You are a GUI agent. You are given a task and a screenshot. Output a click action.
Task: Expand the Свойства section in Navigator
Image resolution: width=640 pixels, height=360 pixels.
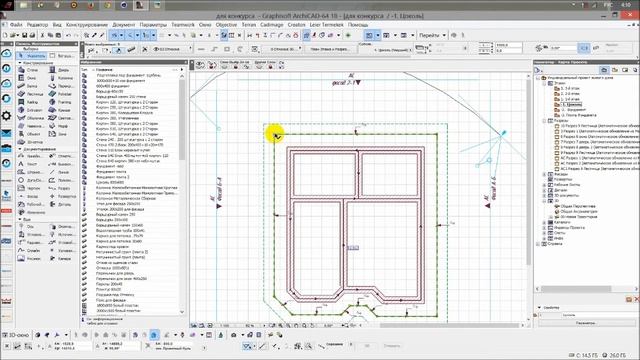pos(539,307)
